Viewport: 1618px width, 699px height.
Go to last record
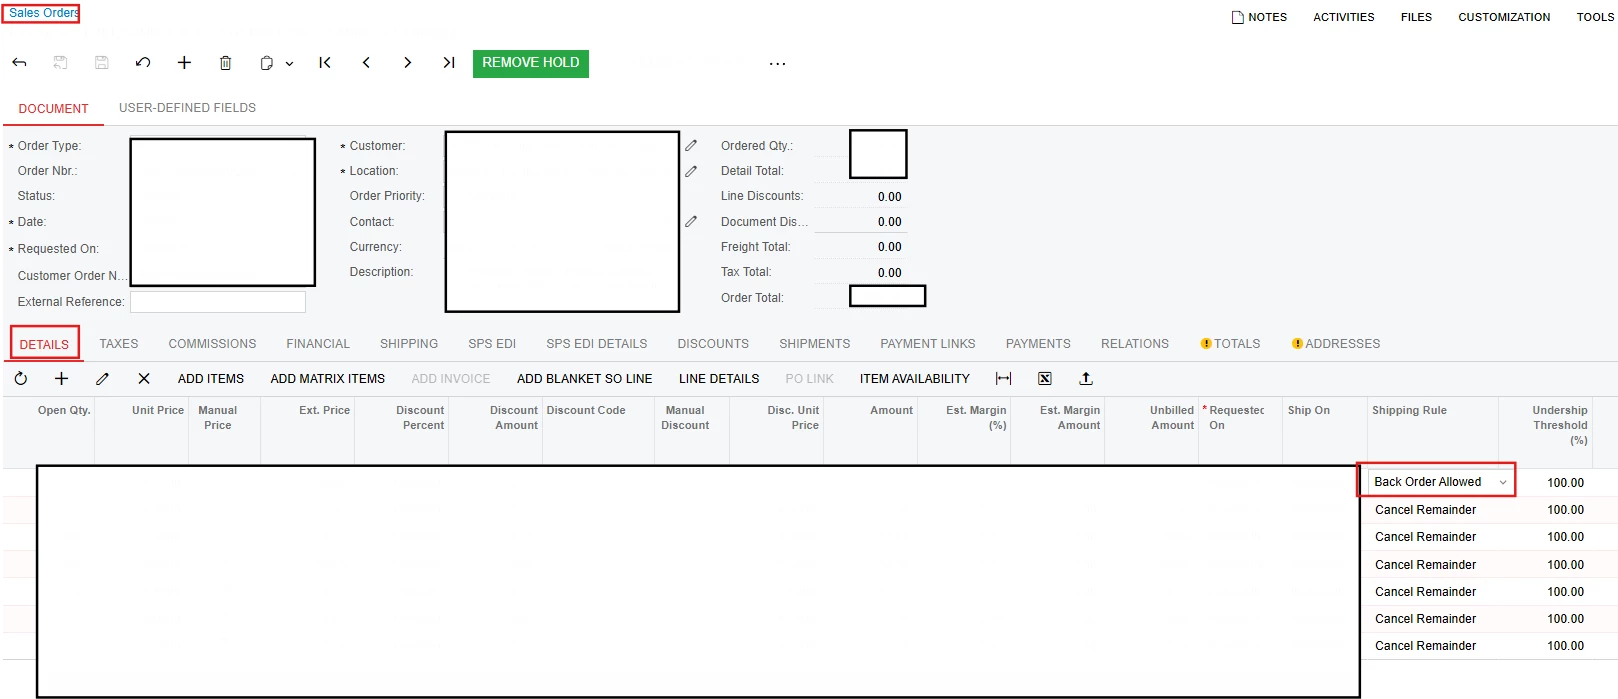(x=449, y=63)
